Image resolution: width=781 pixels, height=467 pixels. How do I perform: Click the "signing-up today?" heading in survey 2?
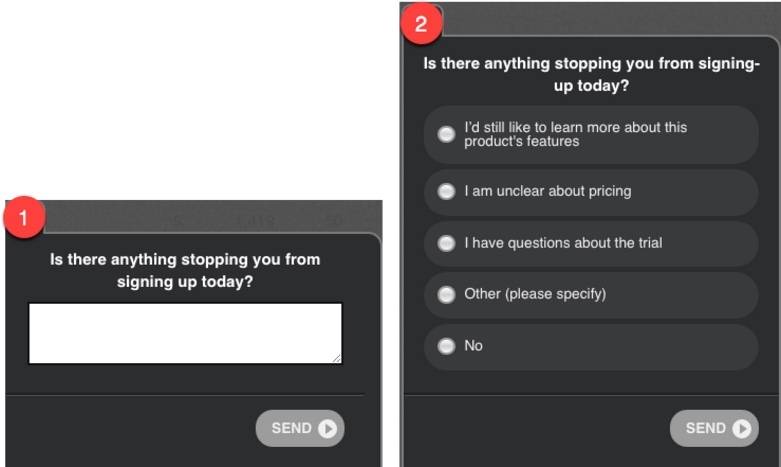coord(591,74)
